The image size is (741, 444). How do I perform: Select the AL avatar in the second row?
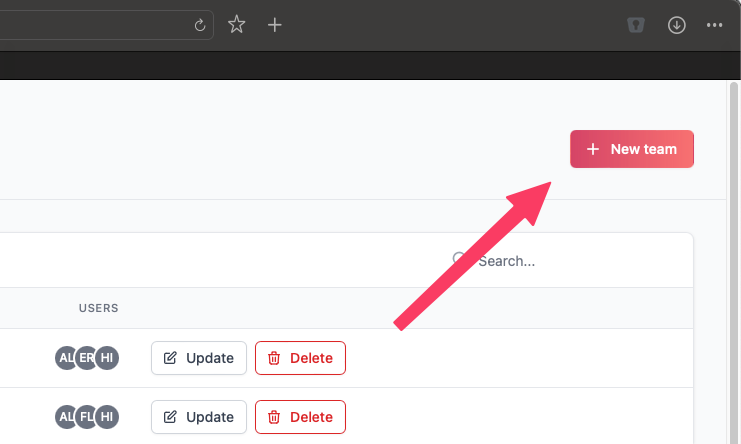coord(66,416)
